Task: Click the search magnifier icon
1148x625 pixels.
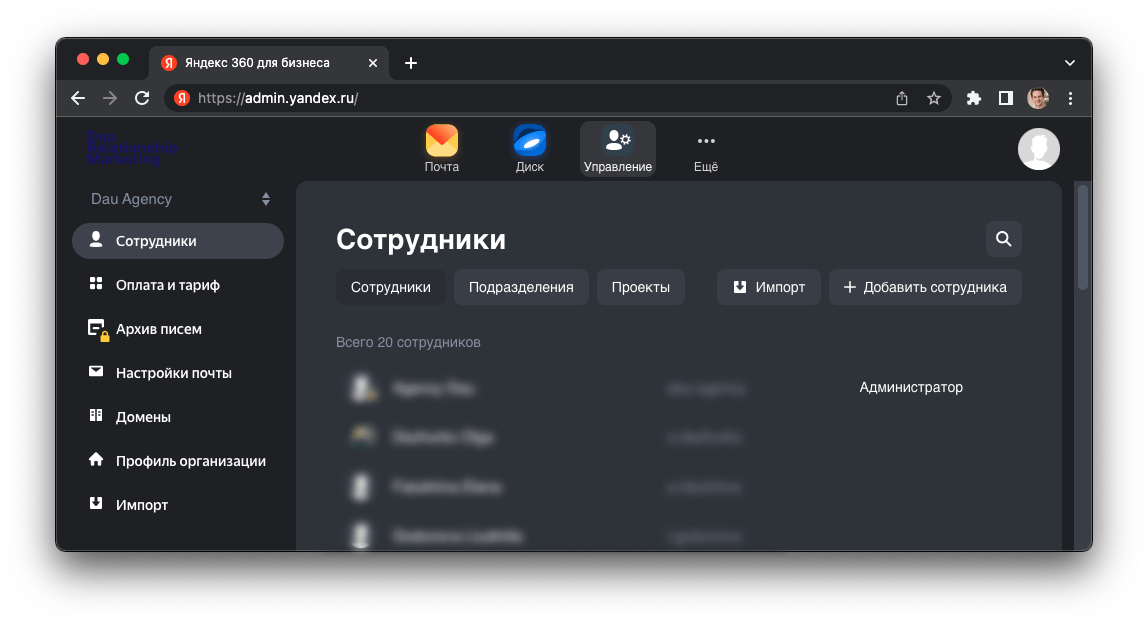Action: tap(1004, 239)
